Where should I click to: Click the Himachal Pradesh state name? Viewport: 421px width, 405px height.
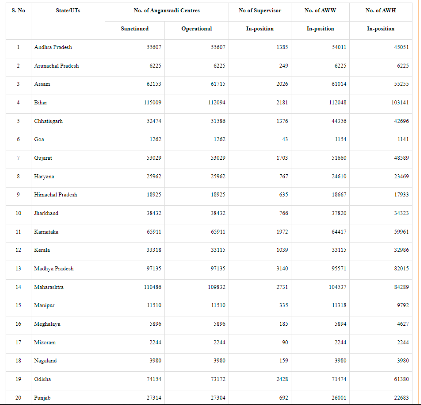click(55, 195)
